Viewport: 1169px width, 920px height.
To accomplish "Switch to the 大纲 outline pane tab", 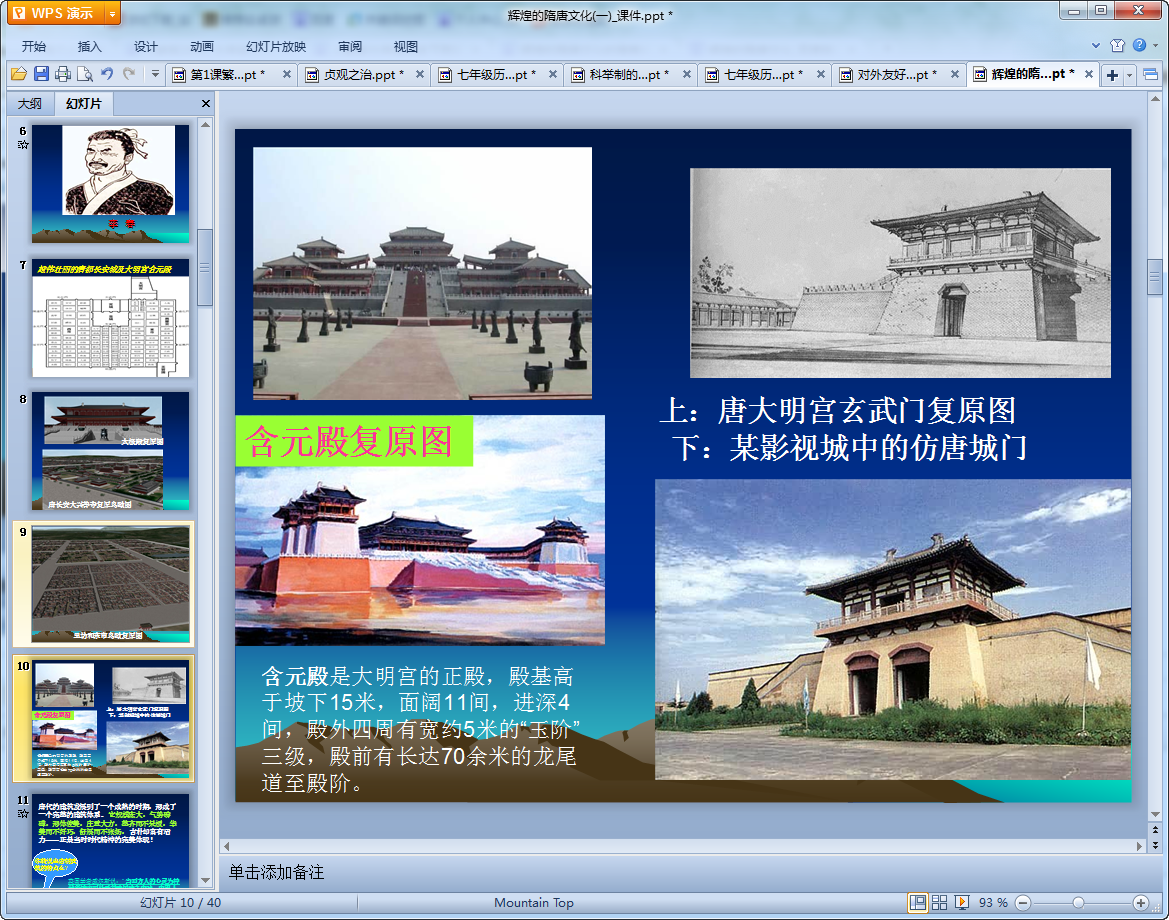I will pyautogui.click(x=30, y=103).
